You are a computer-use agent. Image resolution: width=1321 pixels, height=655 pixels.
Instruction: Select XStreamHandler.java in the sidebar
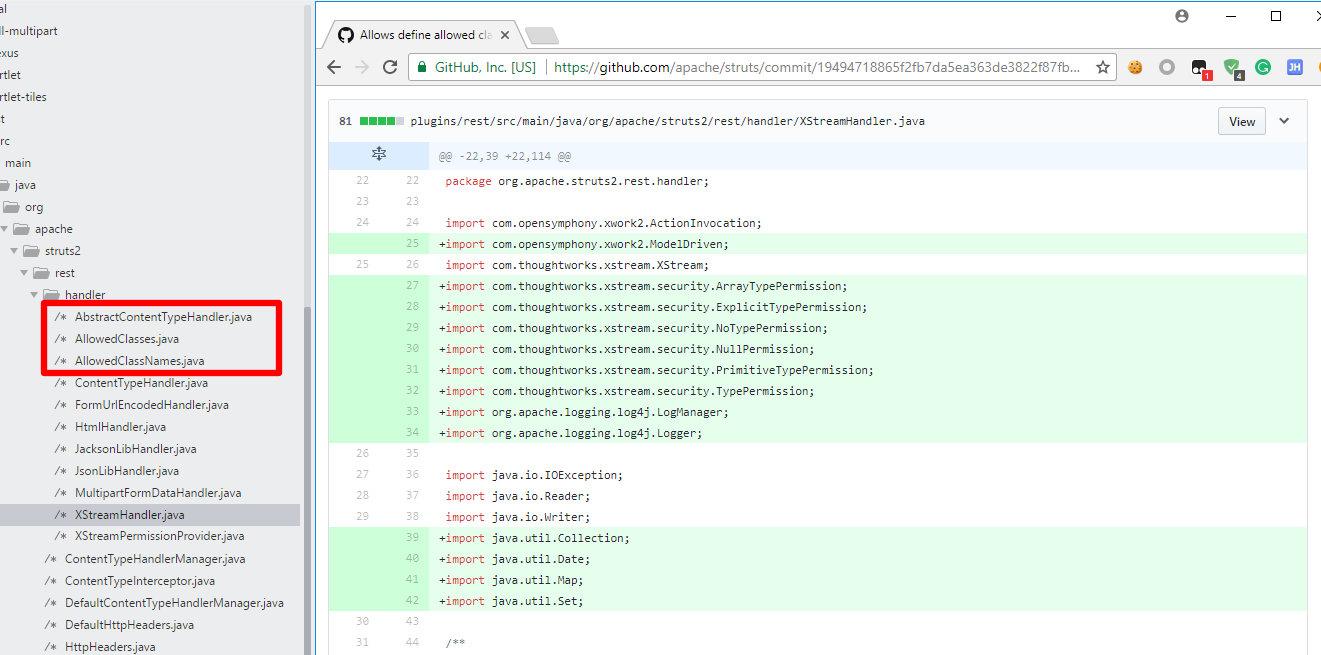pyautogui.click(x=130, y=515)
